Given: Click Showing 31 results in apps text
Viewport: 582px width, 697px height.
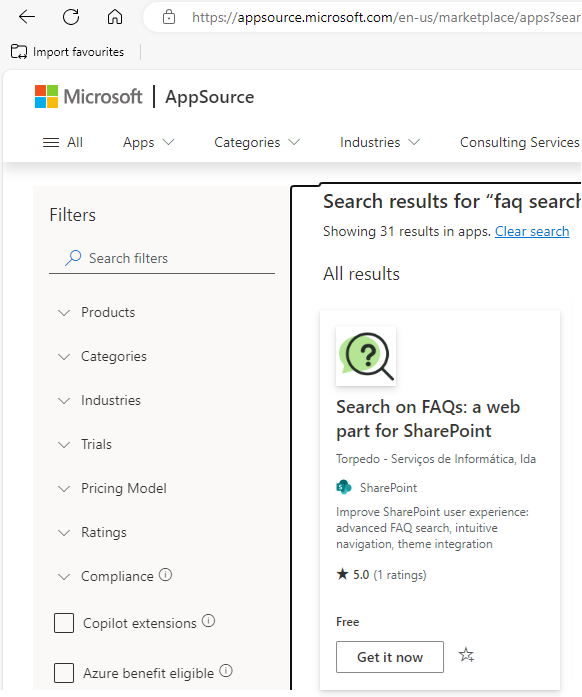Looking at the screenshot, I should point(407,232).
